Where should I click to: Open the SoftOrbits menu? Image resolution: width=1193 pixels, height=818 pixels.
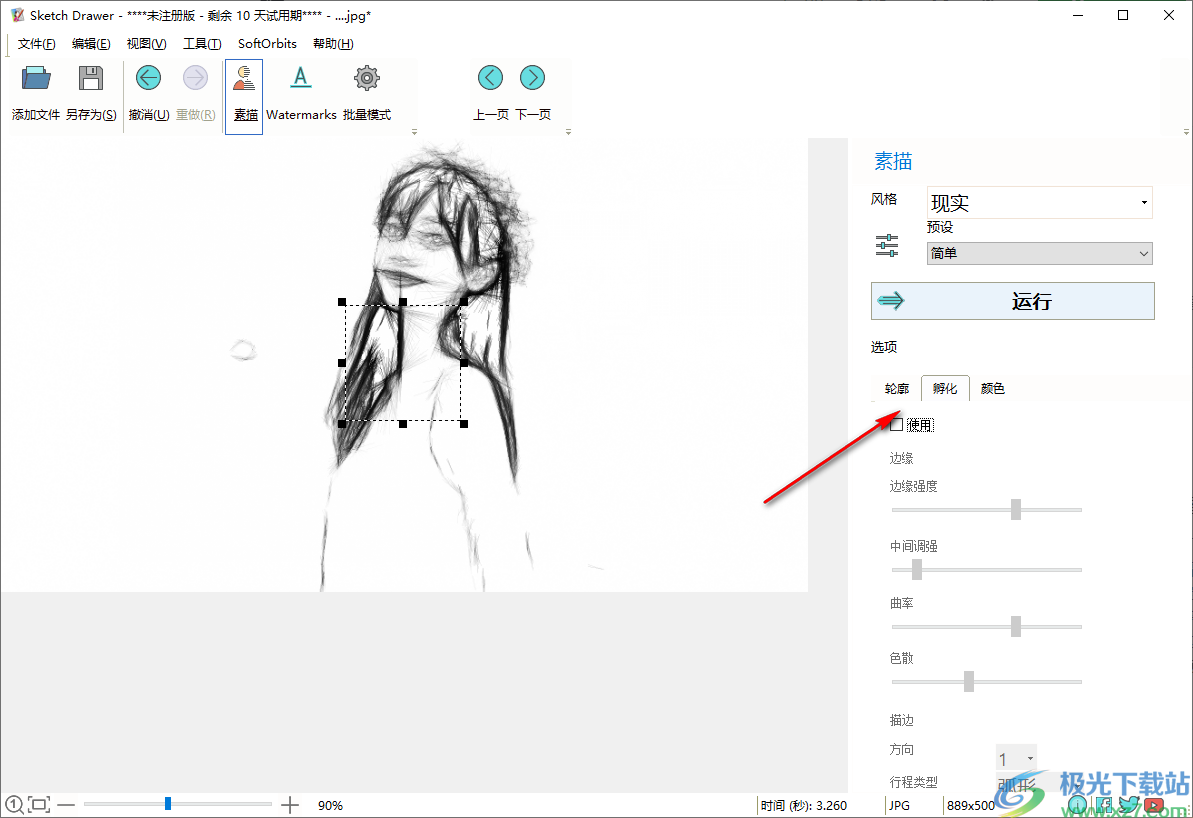(x=267, y=44)
